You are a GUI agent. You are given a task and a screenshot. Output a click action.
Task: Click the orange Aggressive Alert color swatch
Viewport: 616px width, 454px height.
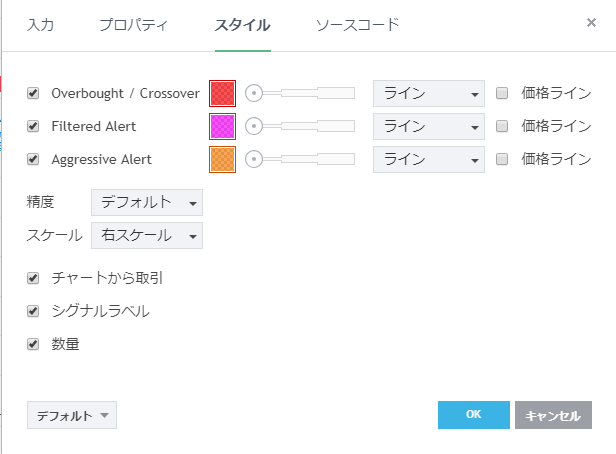[222, 159]
